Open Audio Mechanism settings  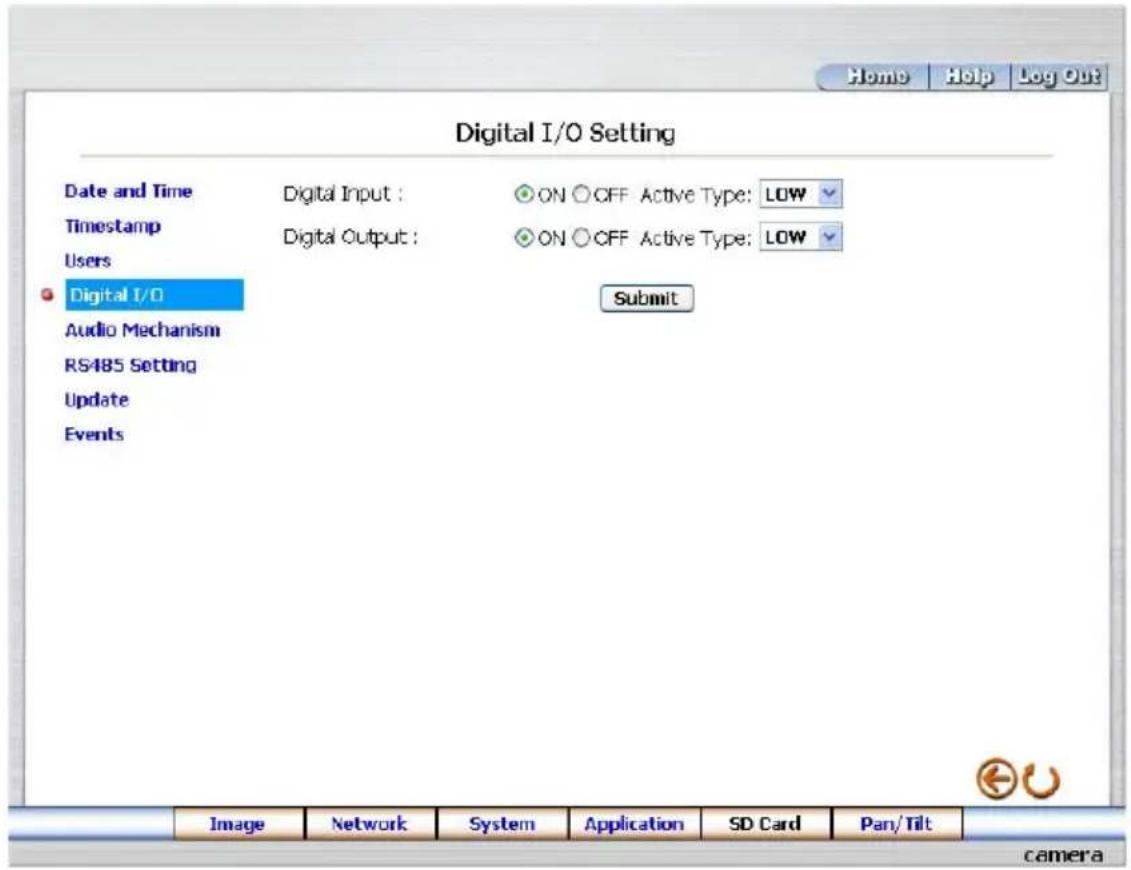[142, 330]
